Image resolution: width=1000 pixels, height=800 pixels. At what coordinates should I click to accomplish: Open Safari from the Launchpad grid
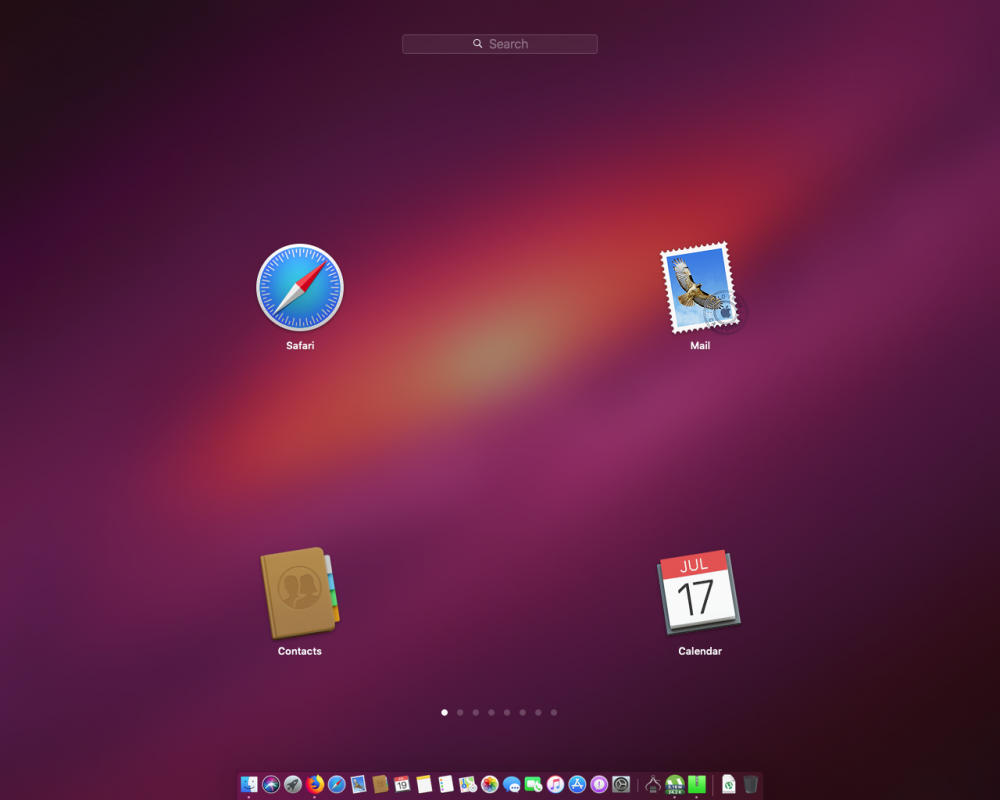[x=300, y=288]
